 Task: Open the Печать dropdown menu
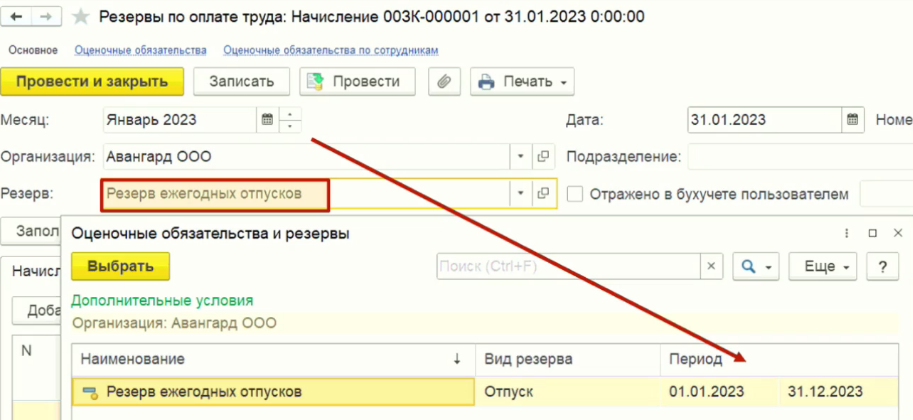point(523,81)
